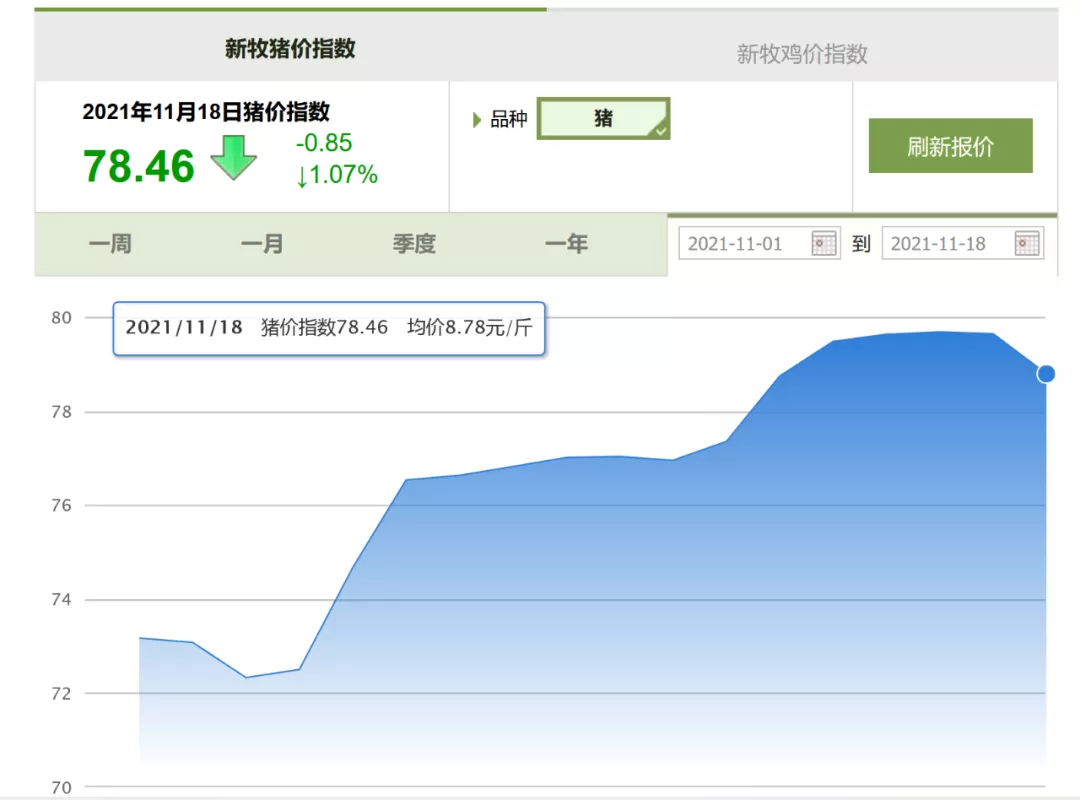
Task: Select the 季度 time range
Action: [415, 244]
